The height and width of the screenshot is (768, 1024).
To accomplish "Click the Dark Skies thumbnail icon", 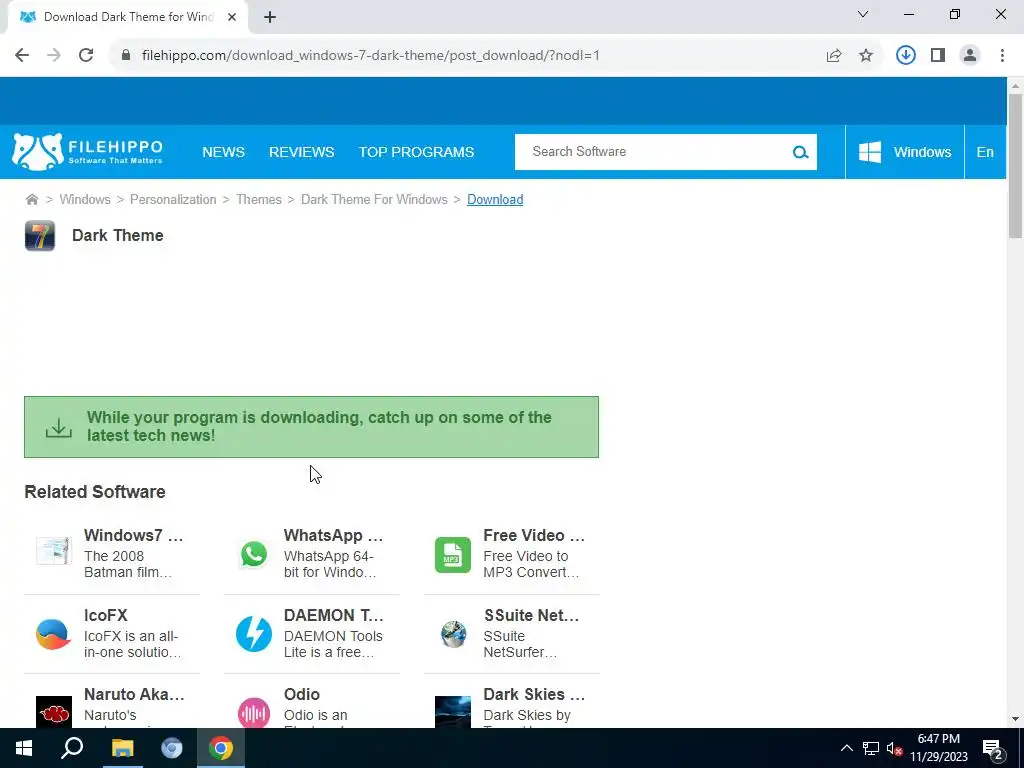I will click(x=453, y=712).
